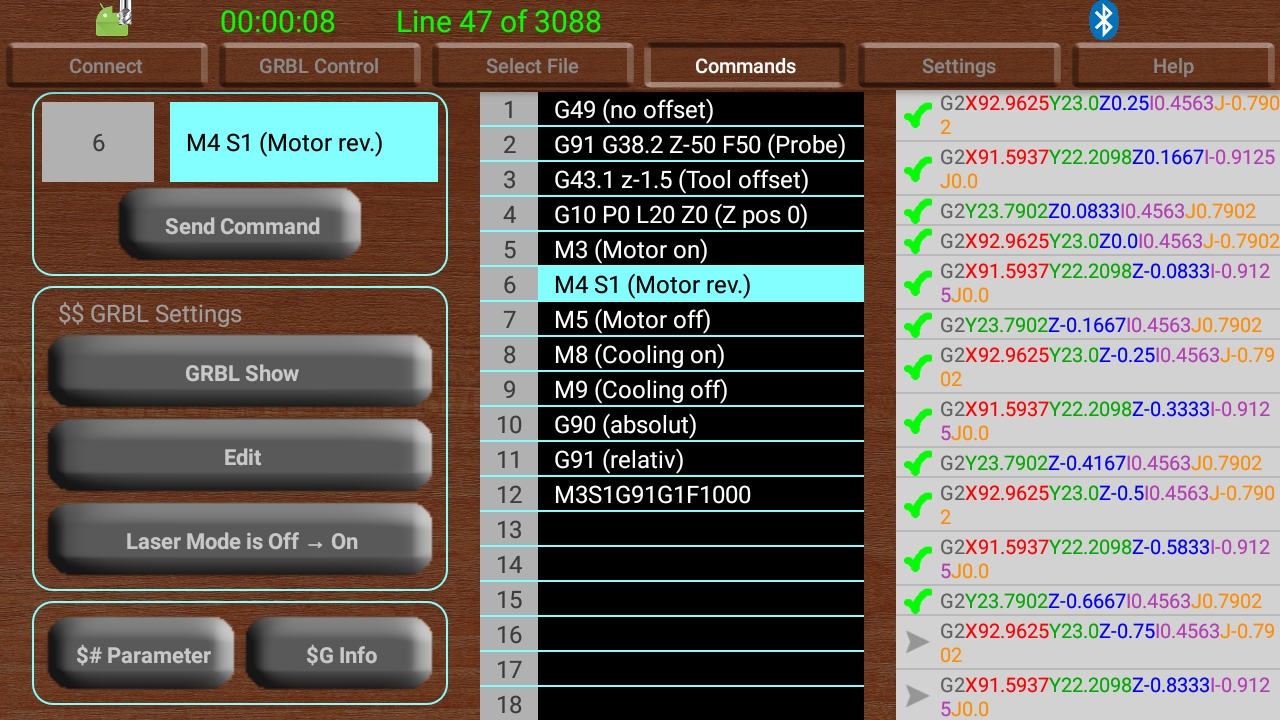The height and width of the screenshot is (720, 1280).
Task: Tap the command number box showing 6 beside the M4 S1 field
Action: coord(98,142)
